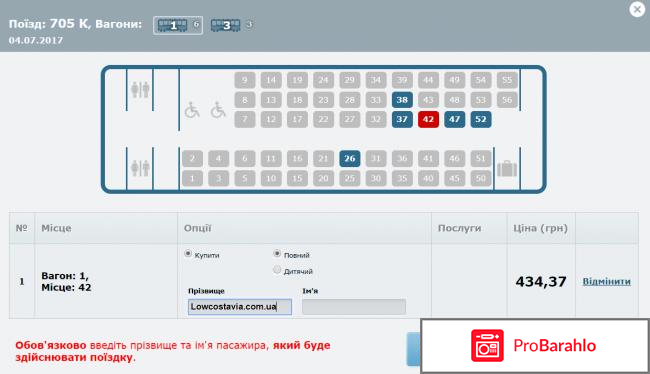Viewport: 650px width, 374px height.
Task: Deselect the red seat 42
Action: [428, 119]
